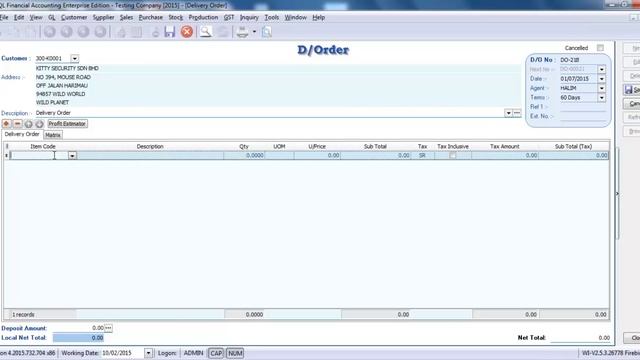The height and width of the screenshot is (360, 640).
Task: Click the ADMIN logon name in status bar
Action: tap(193, 353)
